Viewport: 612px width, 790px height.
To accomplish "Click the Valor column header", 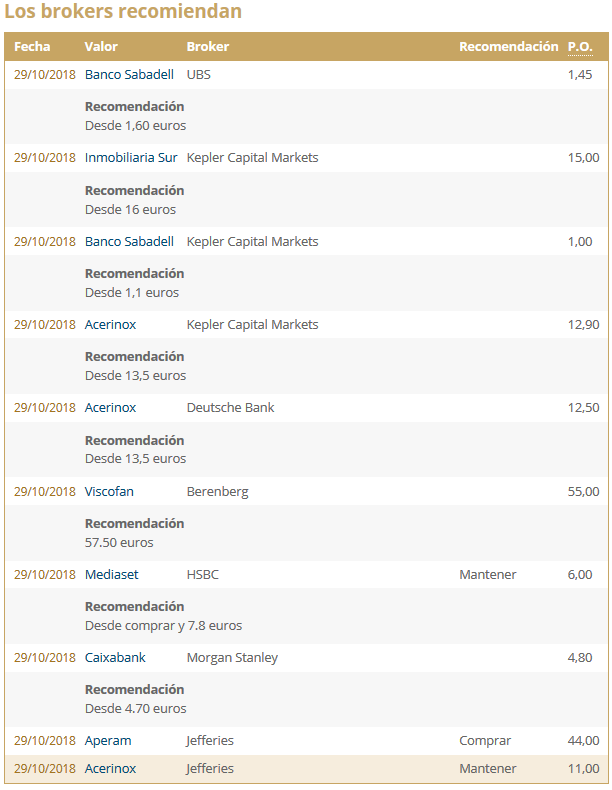I will tap(101, 47).
